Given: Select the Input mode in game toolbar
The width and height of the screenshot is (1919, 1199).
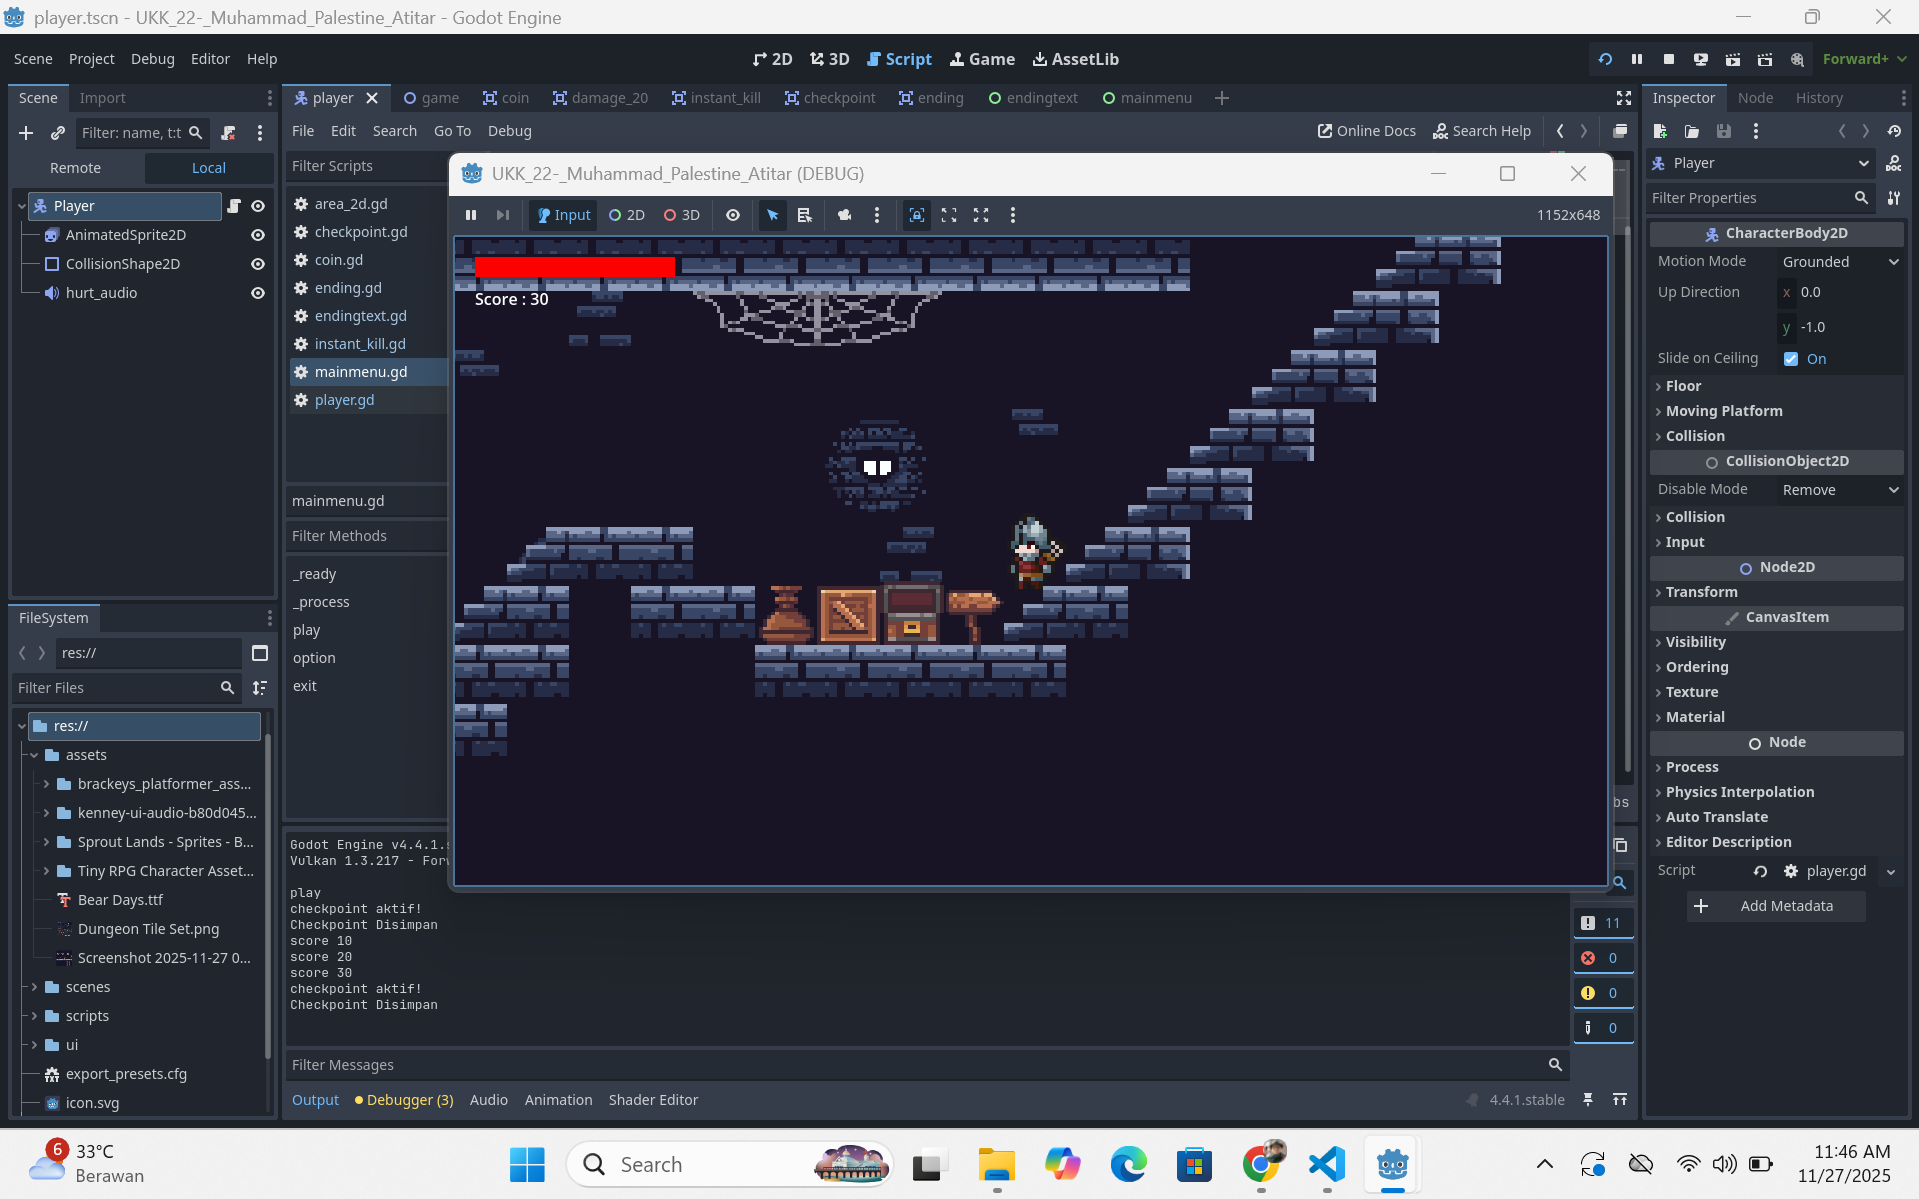Looking at the screenshot, I should (564, 215).
